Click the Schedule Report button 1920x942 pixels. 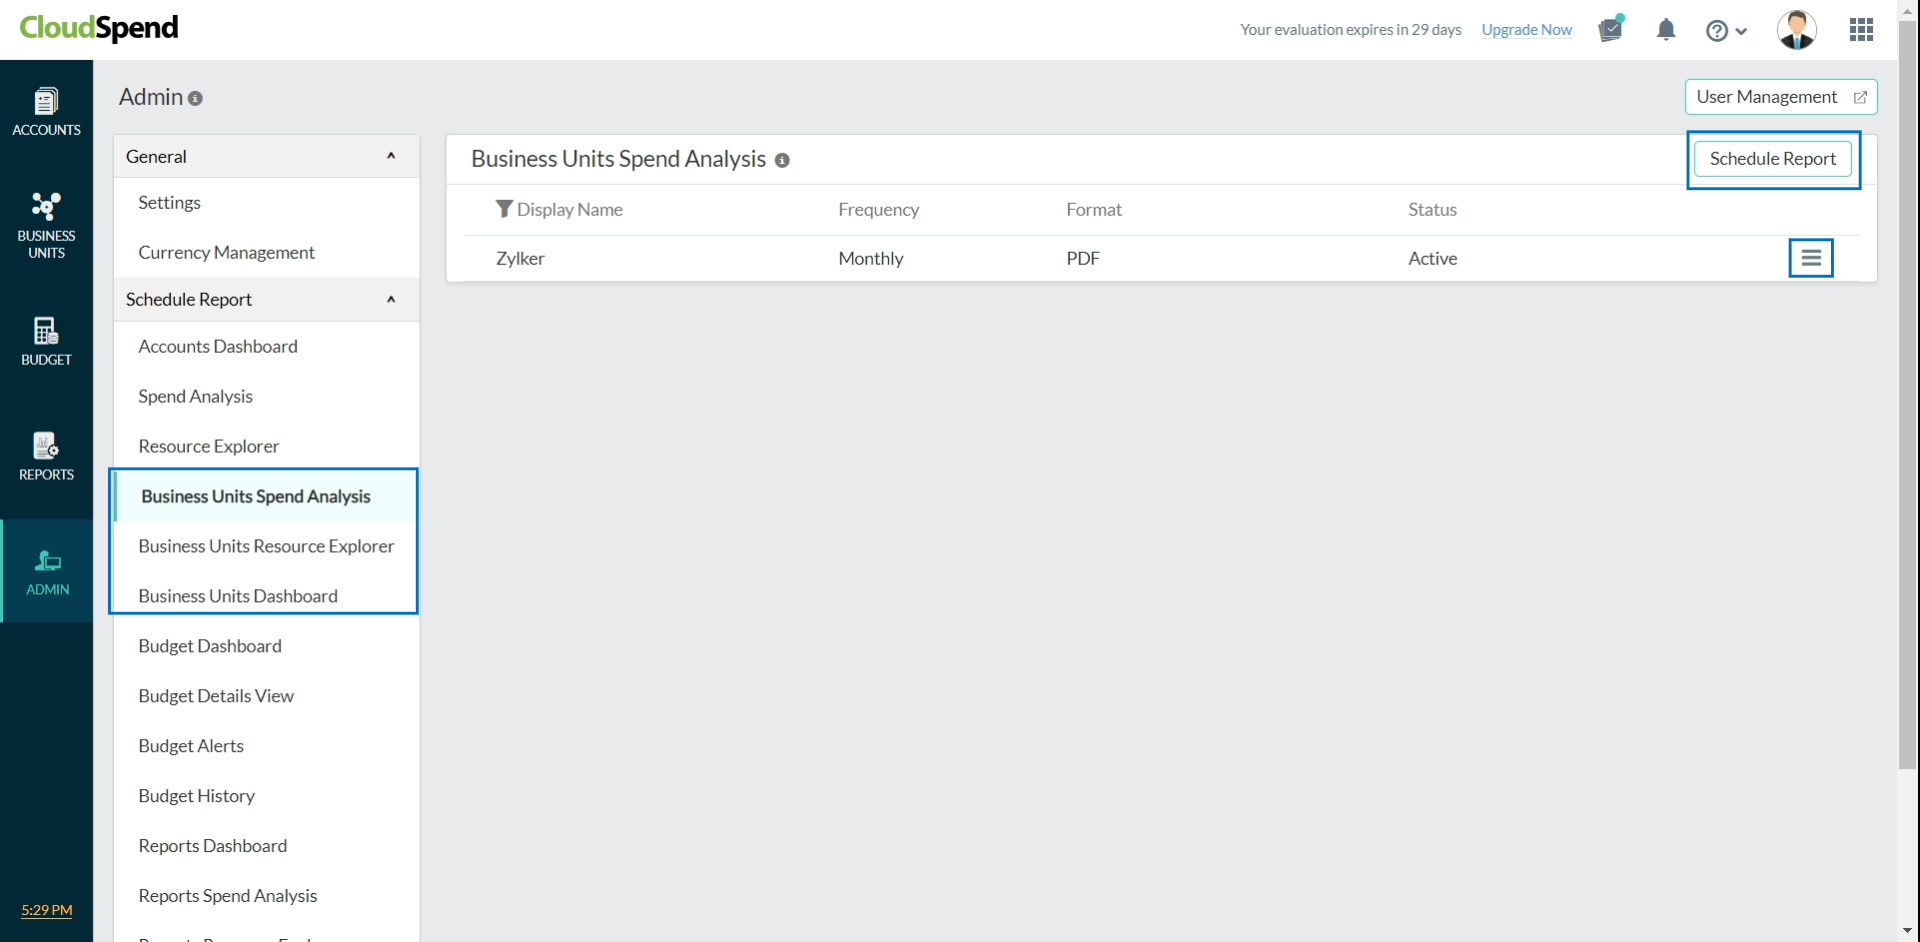pyautogui.click(x=1773, y=158)
